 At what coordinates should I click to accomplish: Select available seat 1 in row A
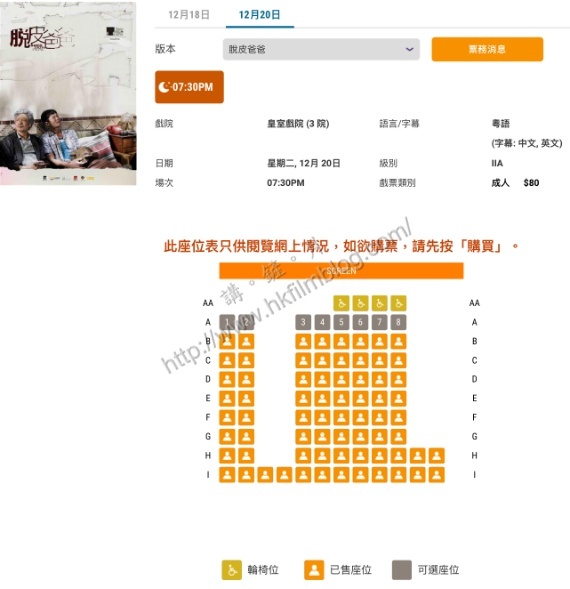(x=227, y=322)
